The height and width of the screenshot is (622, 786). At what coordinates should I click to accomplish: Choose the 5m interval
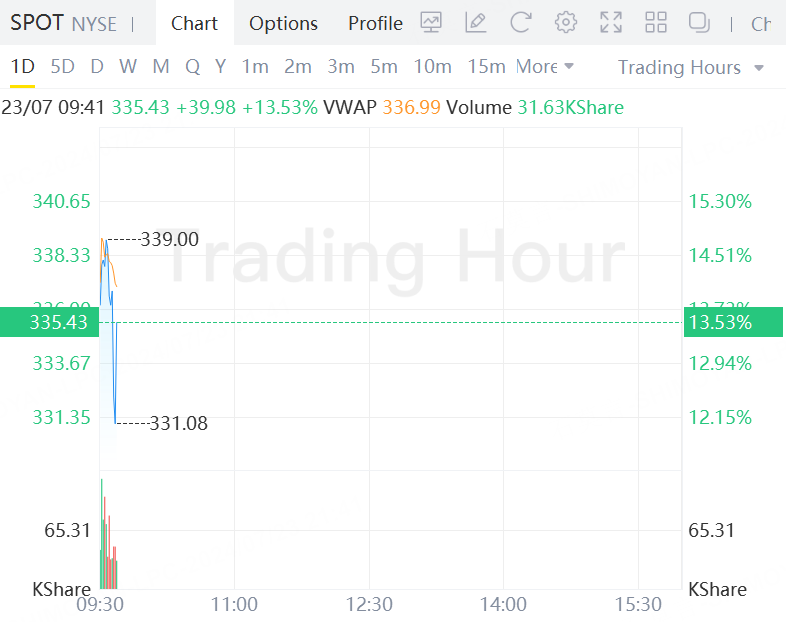pos(384,66)
